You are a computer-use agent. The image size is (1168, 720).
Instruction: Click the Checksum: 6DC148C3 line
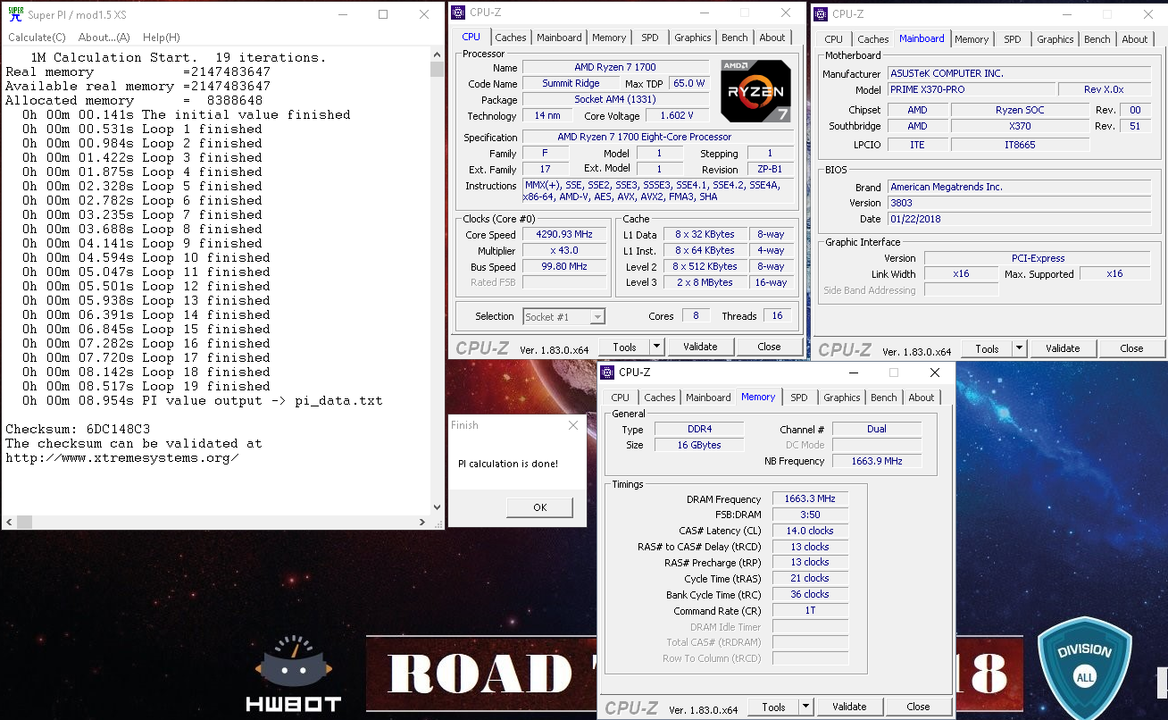(x=77, y=429)
